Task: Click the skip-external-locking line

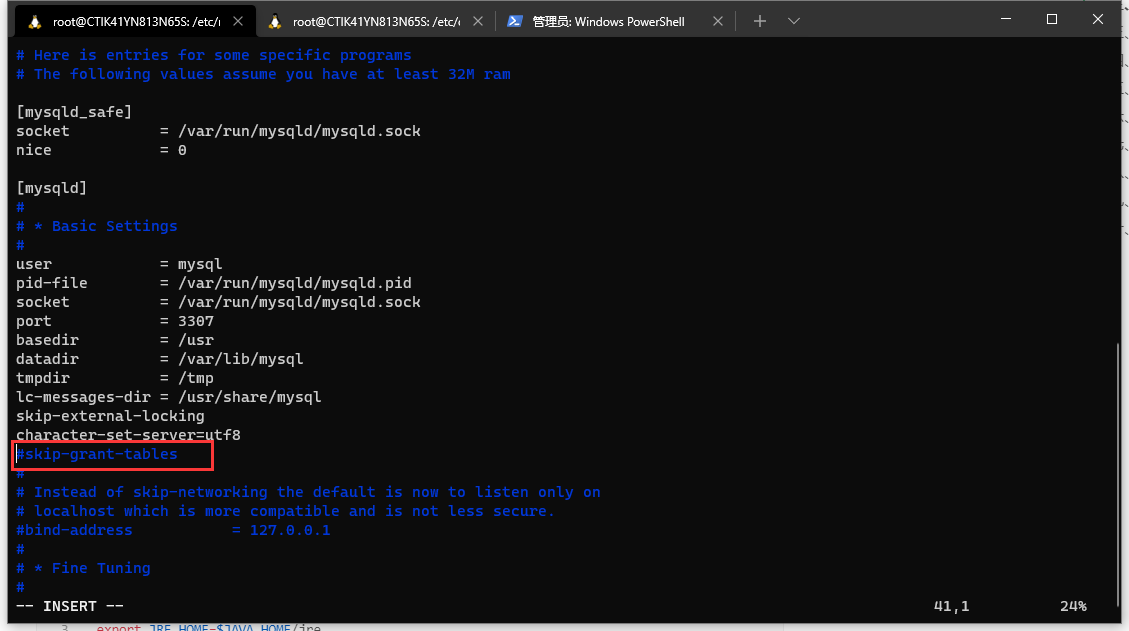Action: tap(110, 416)
